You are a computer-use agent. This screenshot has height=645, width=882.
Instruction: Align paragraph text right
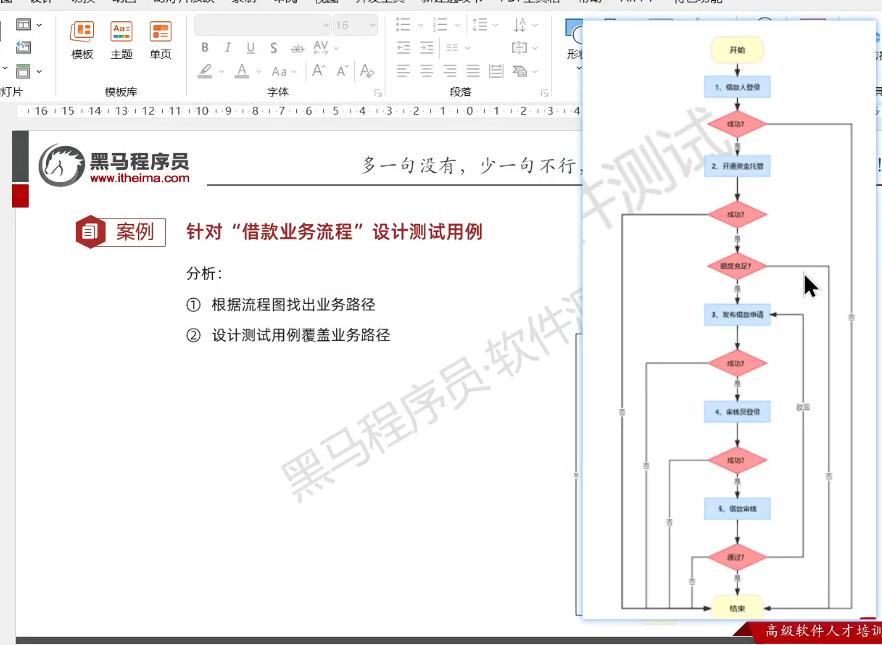[x=449, y=71]
